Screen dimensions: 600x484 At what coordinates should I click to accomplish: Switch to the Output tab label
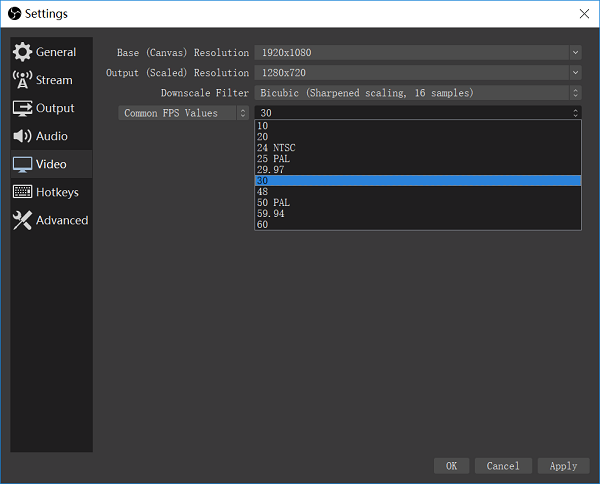55,108
